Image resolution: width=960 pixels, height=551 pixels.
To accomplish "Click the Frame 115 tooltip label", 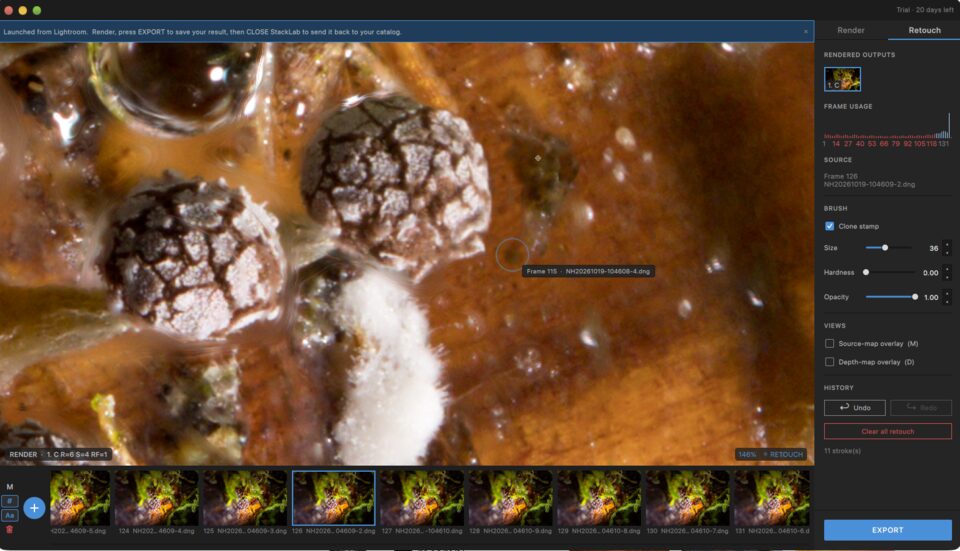I will tap(588, 271).
